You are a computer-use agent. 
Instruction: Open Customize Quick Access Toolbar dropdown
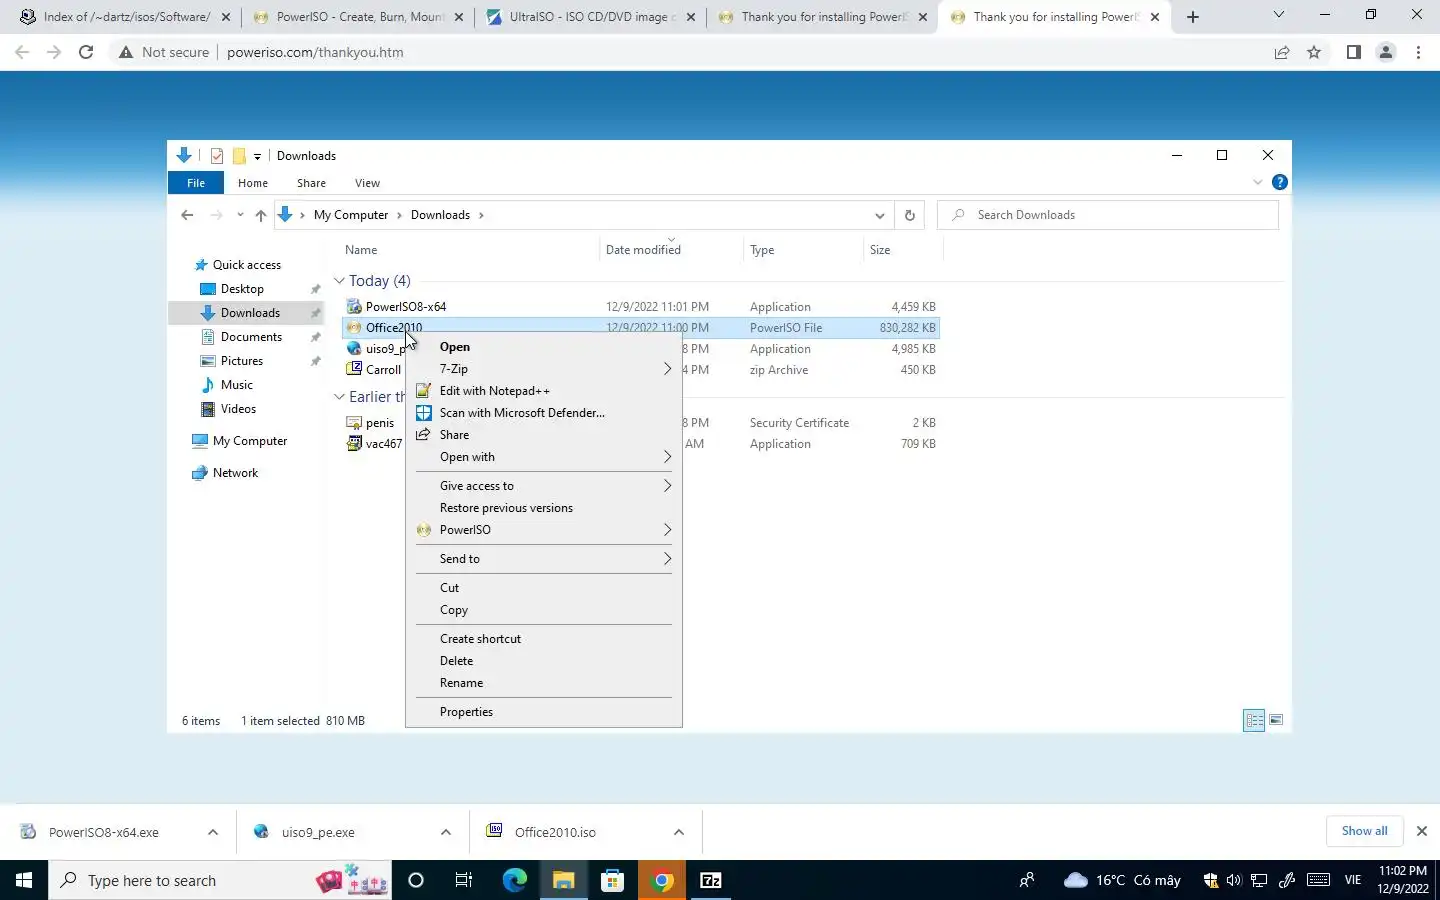click(257, 156)
